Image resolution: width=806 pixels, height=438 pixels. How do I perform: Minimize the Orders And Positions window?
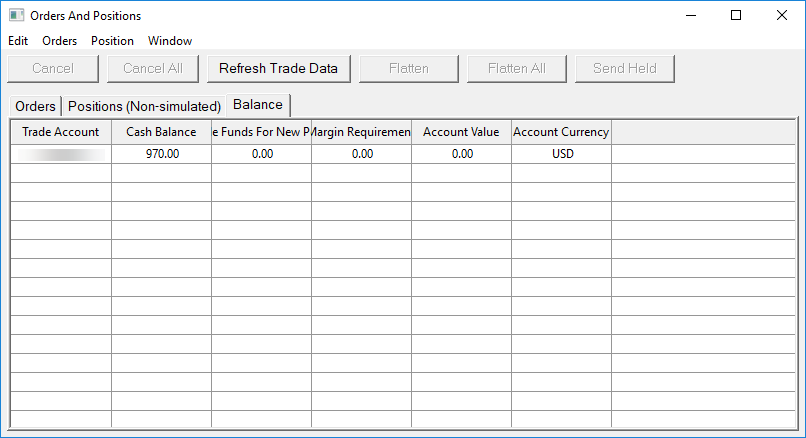pyautogui.click(x=691, y=15)
